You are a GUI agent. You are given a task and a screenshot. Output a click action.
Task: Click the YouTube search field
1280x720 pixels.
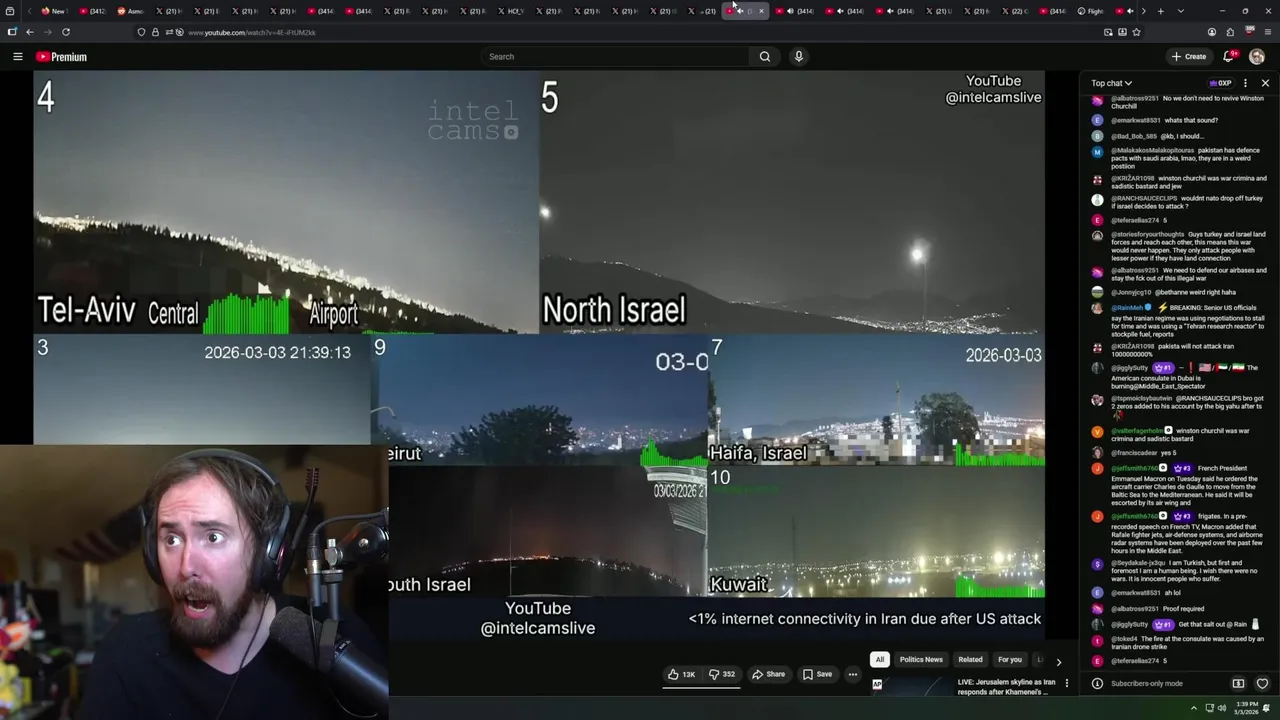(615, 57)
